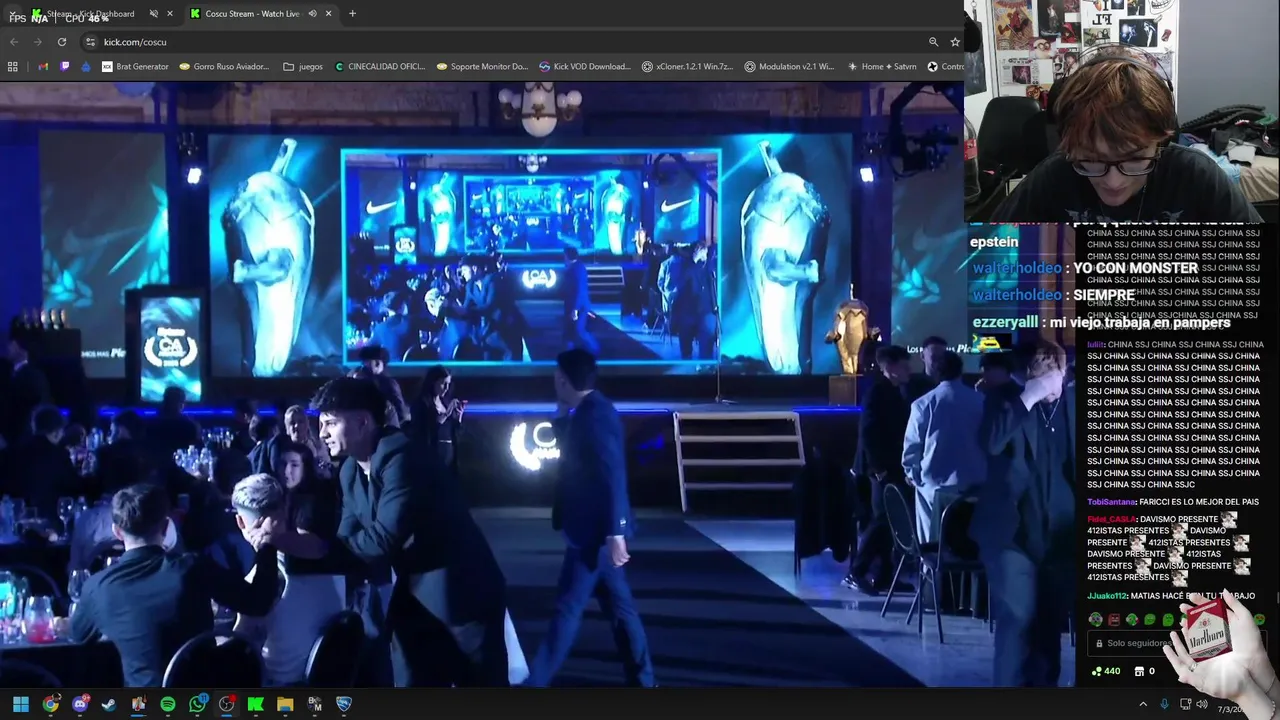Pick the red angry-face emote in chat
The image size is (1280, 720).
tap(1114, 620)
